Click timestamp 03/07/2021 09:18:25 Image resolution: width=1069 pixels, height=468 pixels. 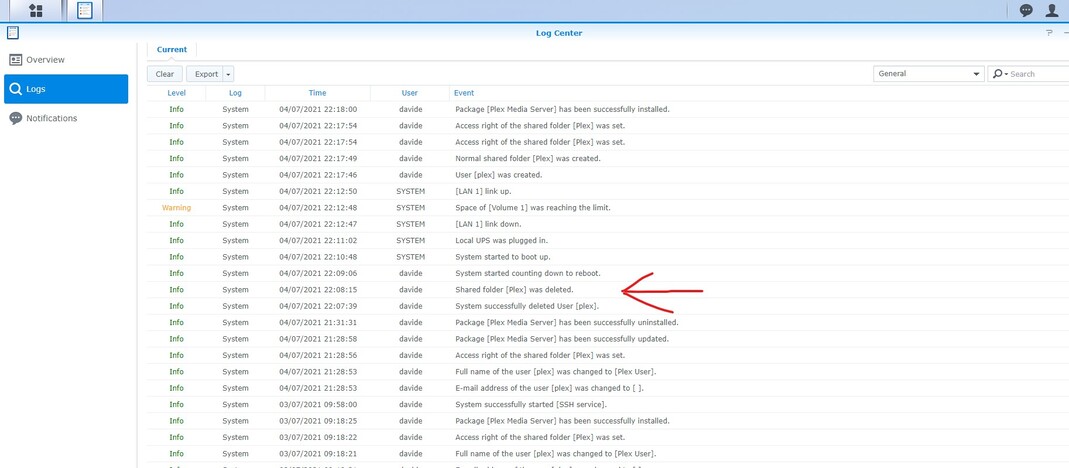(318, 420)
